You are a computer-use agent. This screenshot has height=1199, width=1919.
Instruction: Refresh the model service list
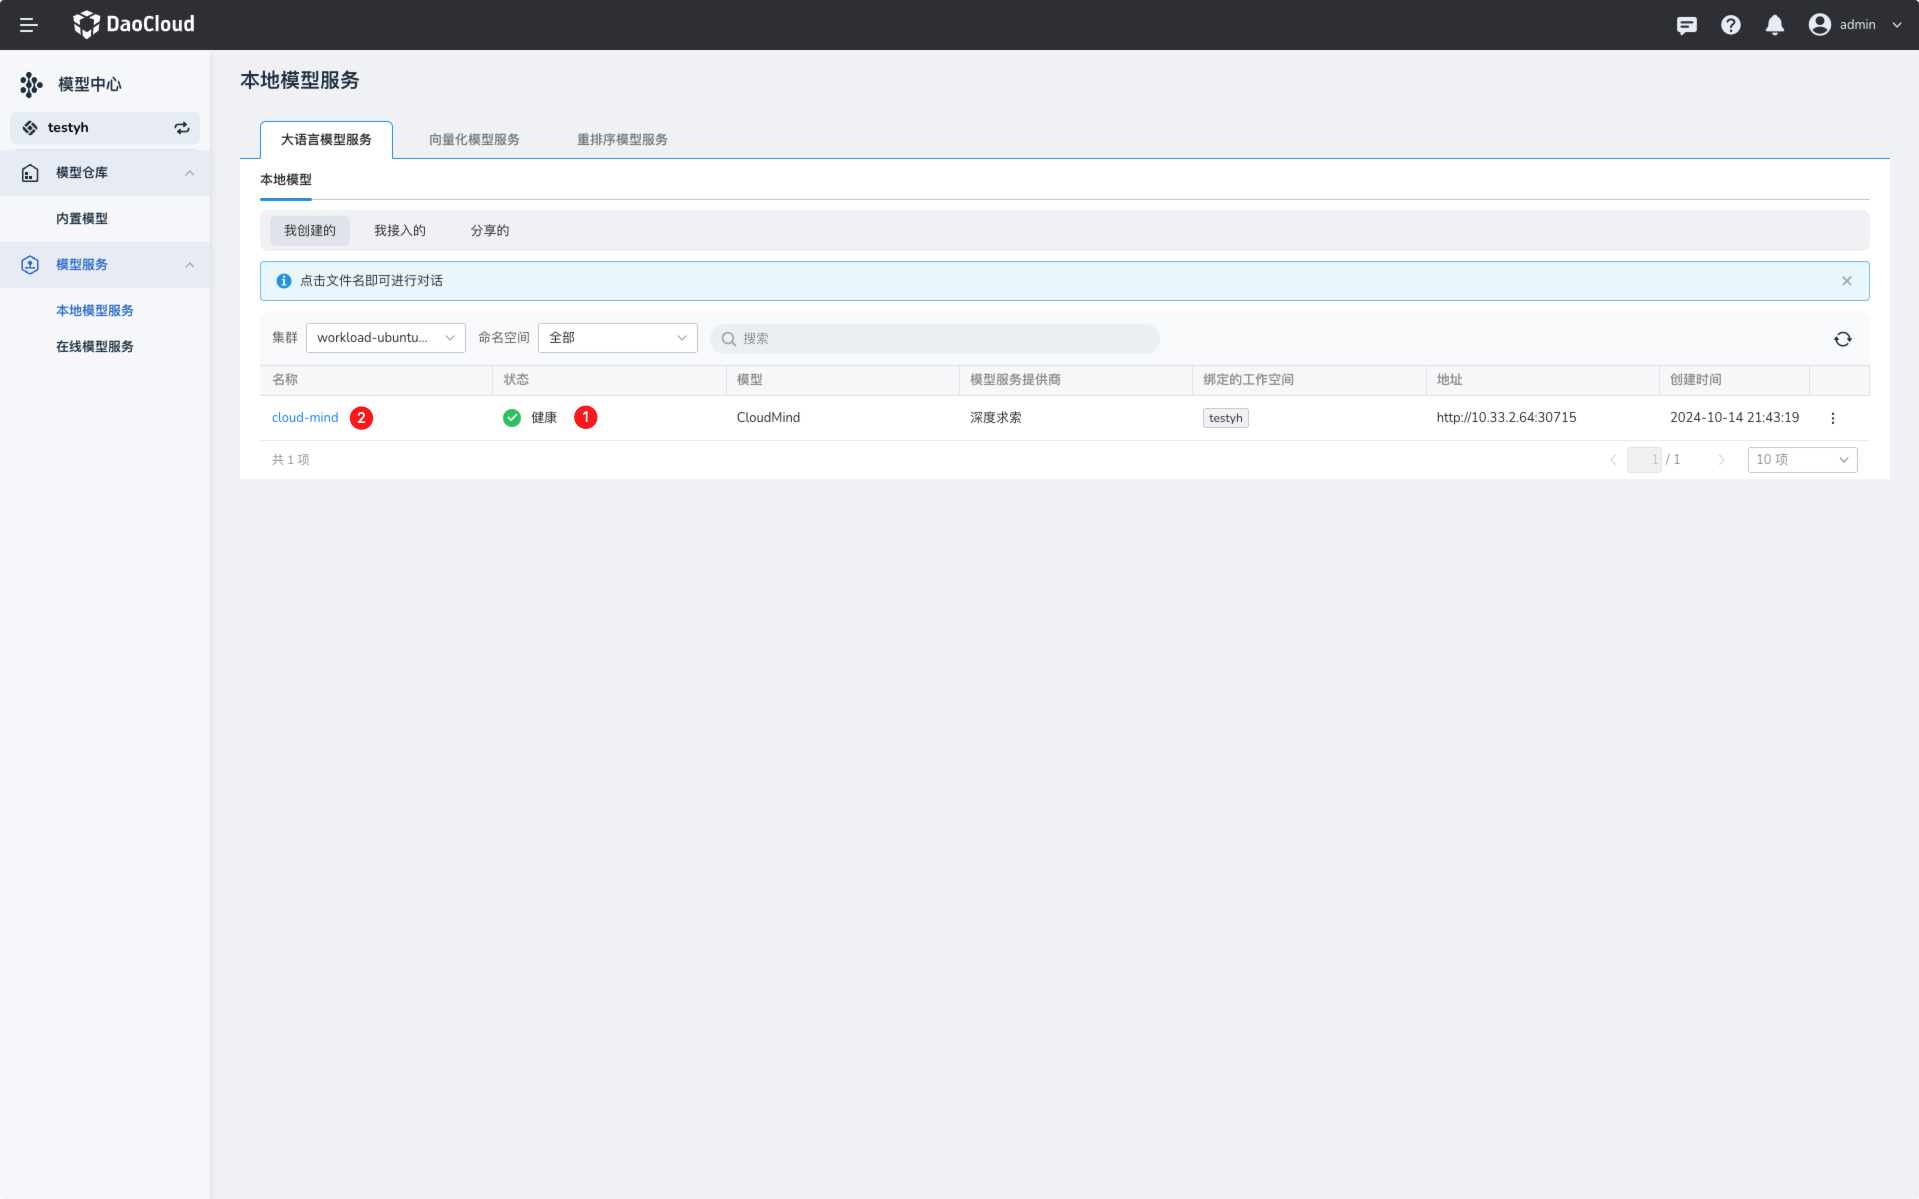[x=1843, y=339]
